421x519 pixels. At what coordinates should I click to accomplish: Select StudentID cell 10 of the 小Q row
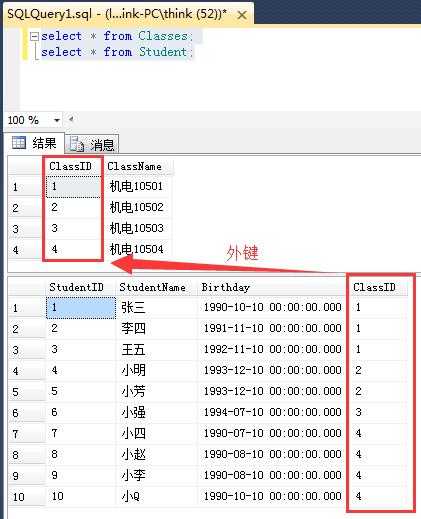click(81, 496)
